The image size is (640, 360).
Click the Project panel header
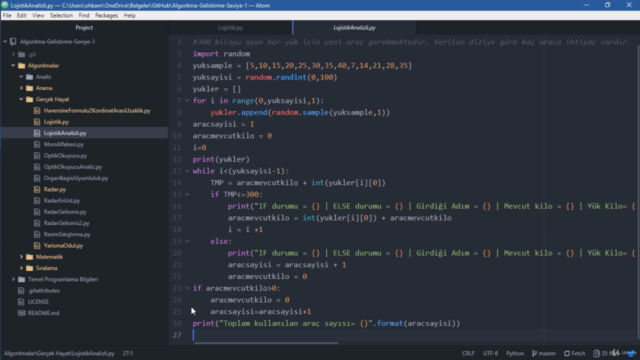84,28
